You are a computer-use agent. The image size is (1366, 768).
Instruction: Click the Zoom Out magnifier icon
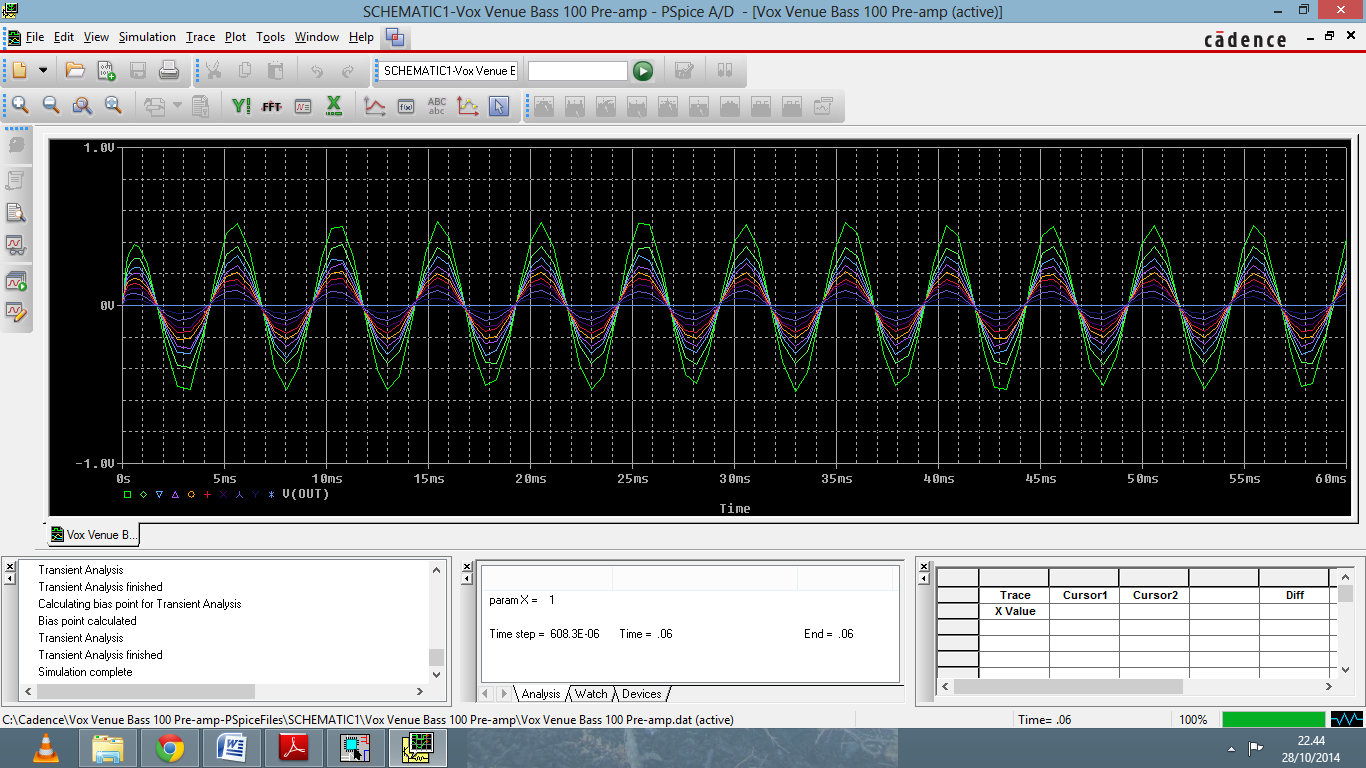tap(51, 105)
